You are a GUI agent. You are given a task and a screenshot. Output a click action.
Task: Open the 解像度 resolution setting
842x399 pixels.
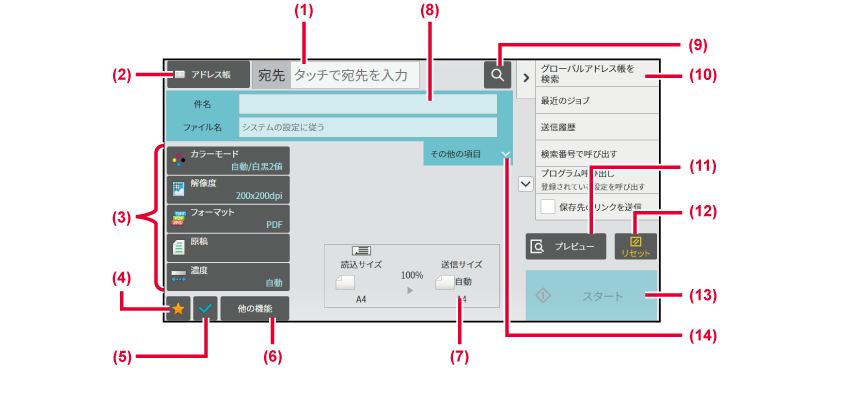(228, 190)
